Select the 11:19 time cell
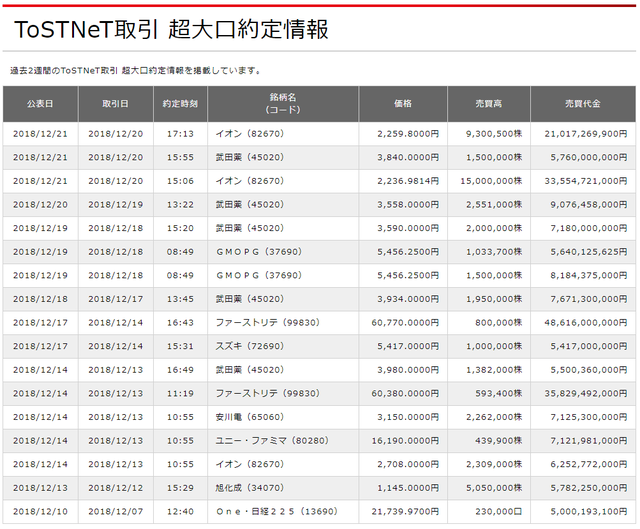This screenshot has height=529, width=640. click(x=180, y=393)
